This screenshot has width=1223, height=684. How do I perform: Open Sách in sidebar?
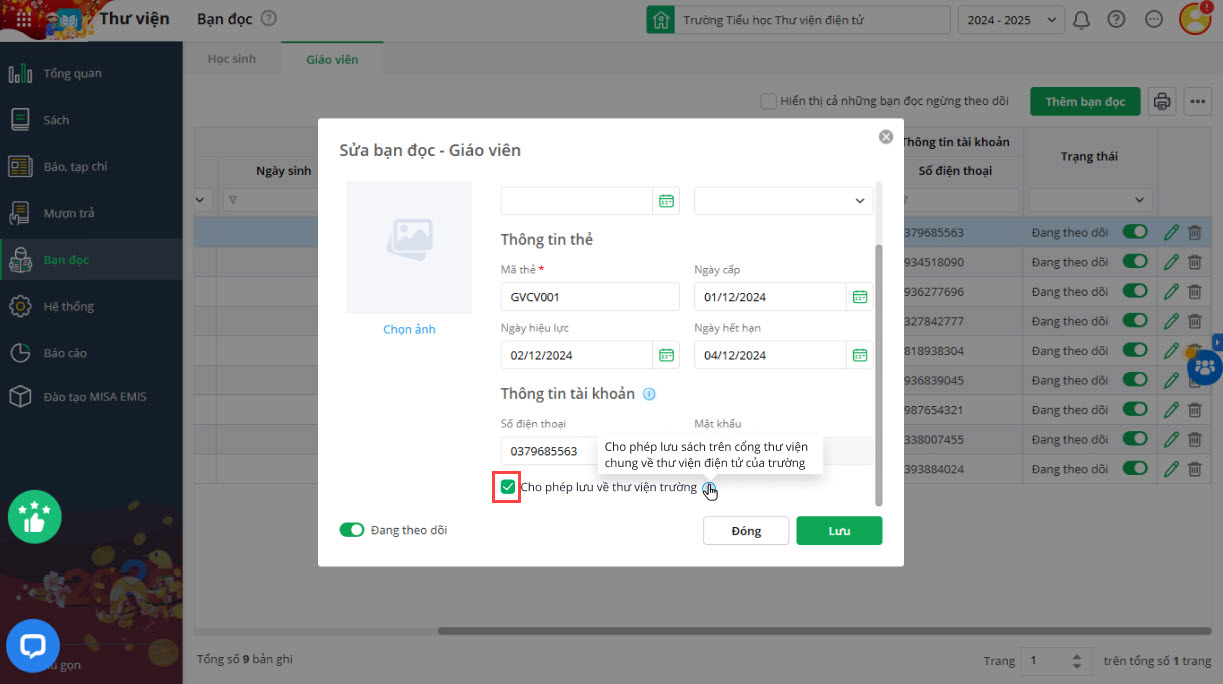click(x=91, y=120)
